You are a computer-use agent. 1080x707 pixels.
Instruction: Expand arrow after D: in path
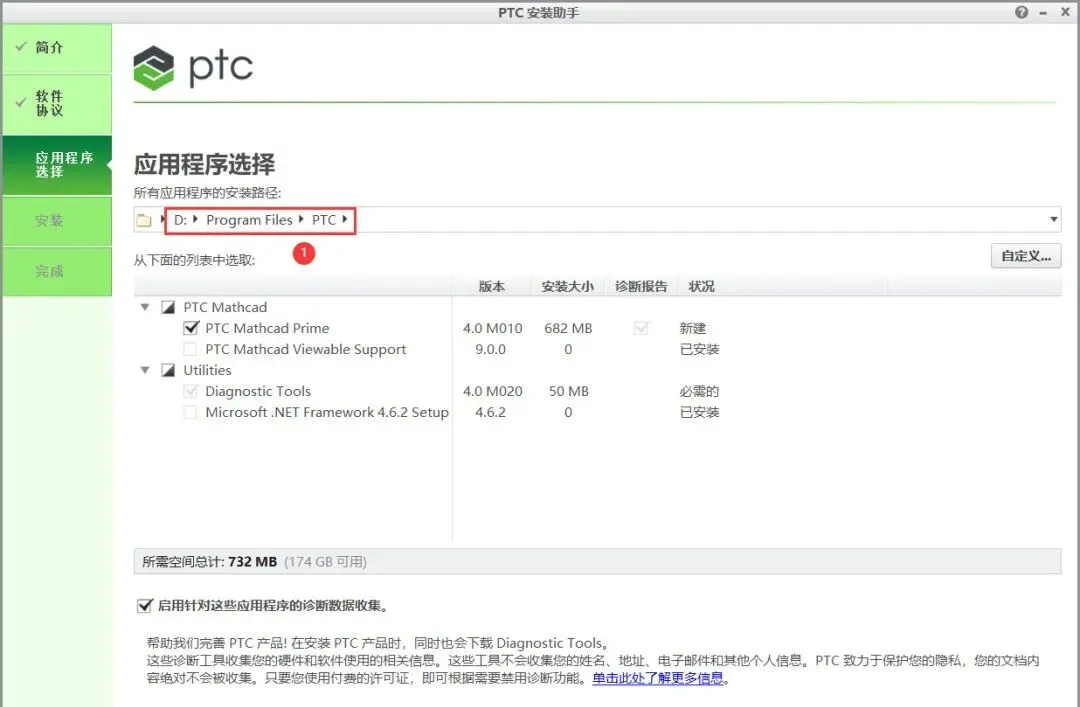point(196,219)
